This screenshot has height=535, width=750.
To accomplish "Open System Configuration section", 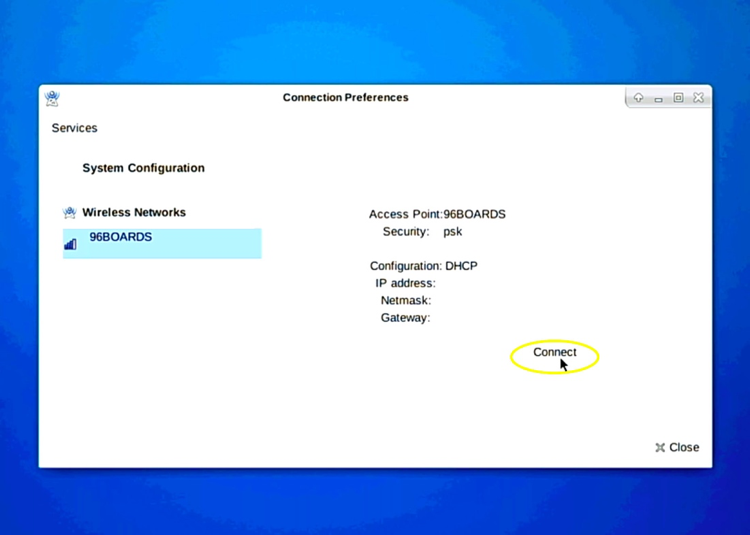I will tap(143, 168).
